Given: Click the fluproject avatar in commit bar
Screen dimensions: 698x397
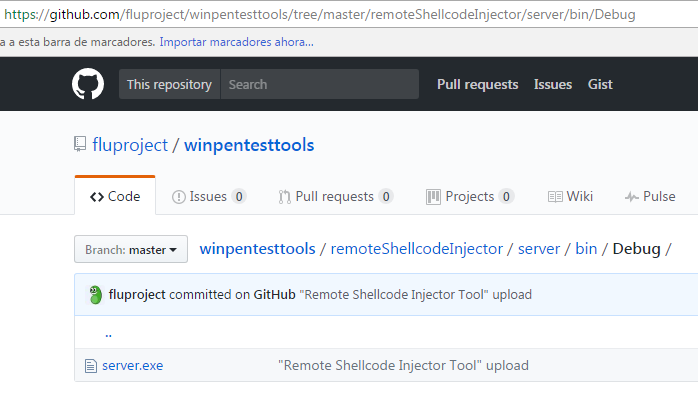Looking at the screenshot, I should tap(95, 295).
